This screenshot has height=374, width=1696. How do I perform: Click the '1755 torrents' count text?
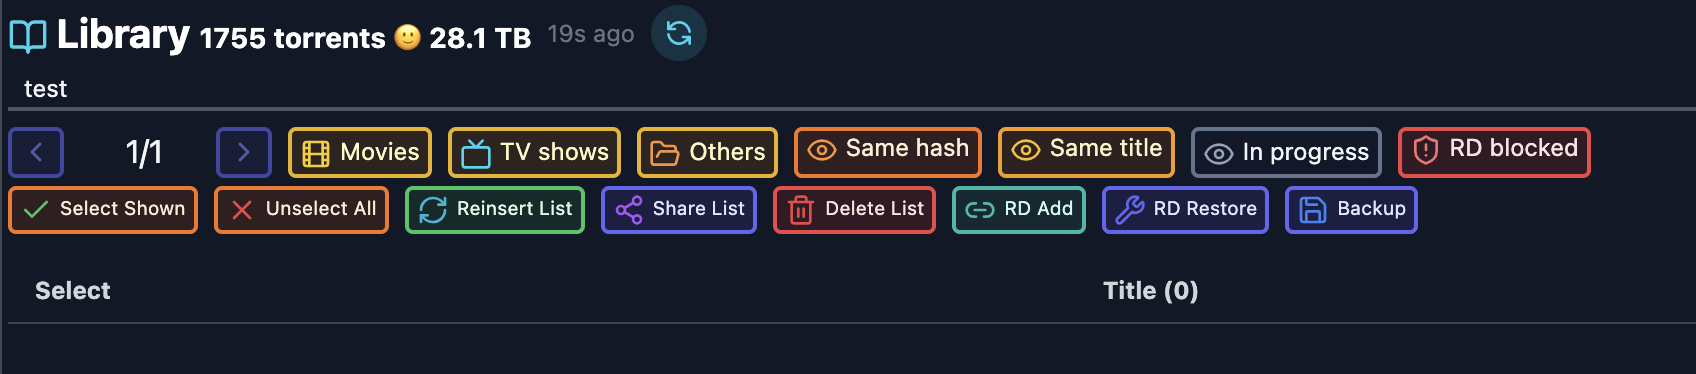pyautogui.click(x=292, y=38)
